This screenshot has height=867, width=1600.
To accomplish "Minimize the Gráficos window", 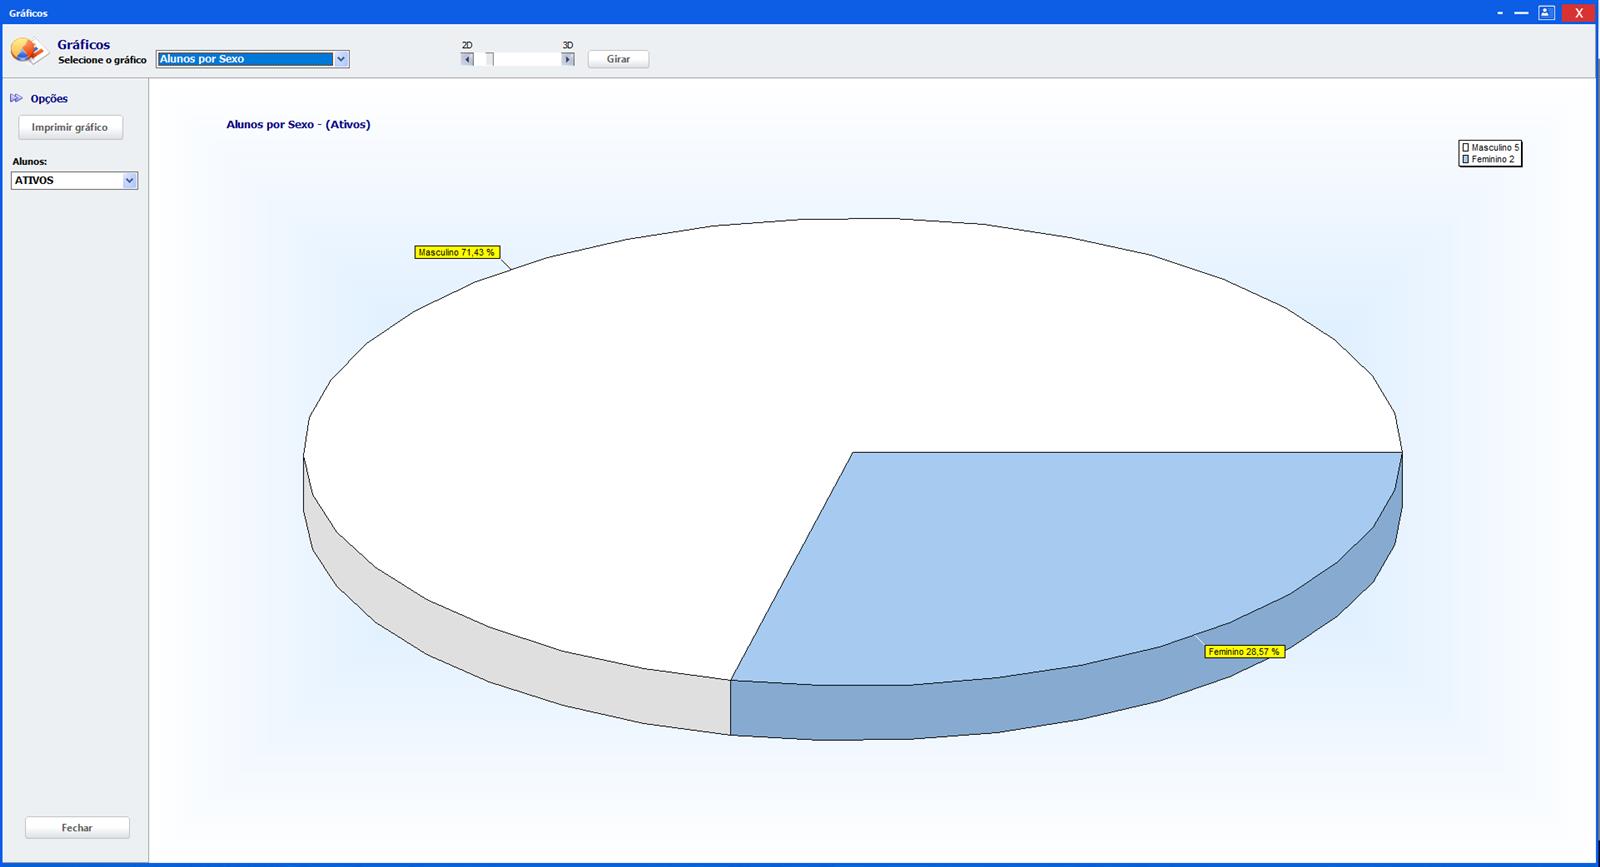I will [x=1521, y=13].
